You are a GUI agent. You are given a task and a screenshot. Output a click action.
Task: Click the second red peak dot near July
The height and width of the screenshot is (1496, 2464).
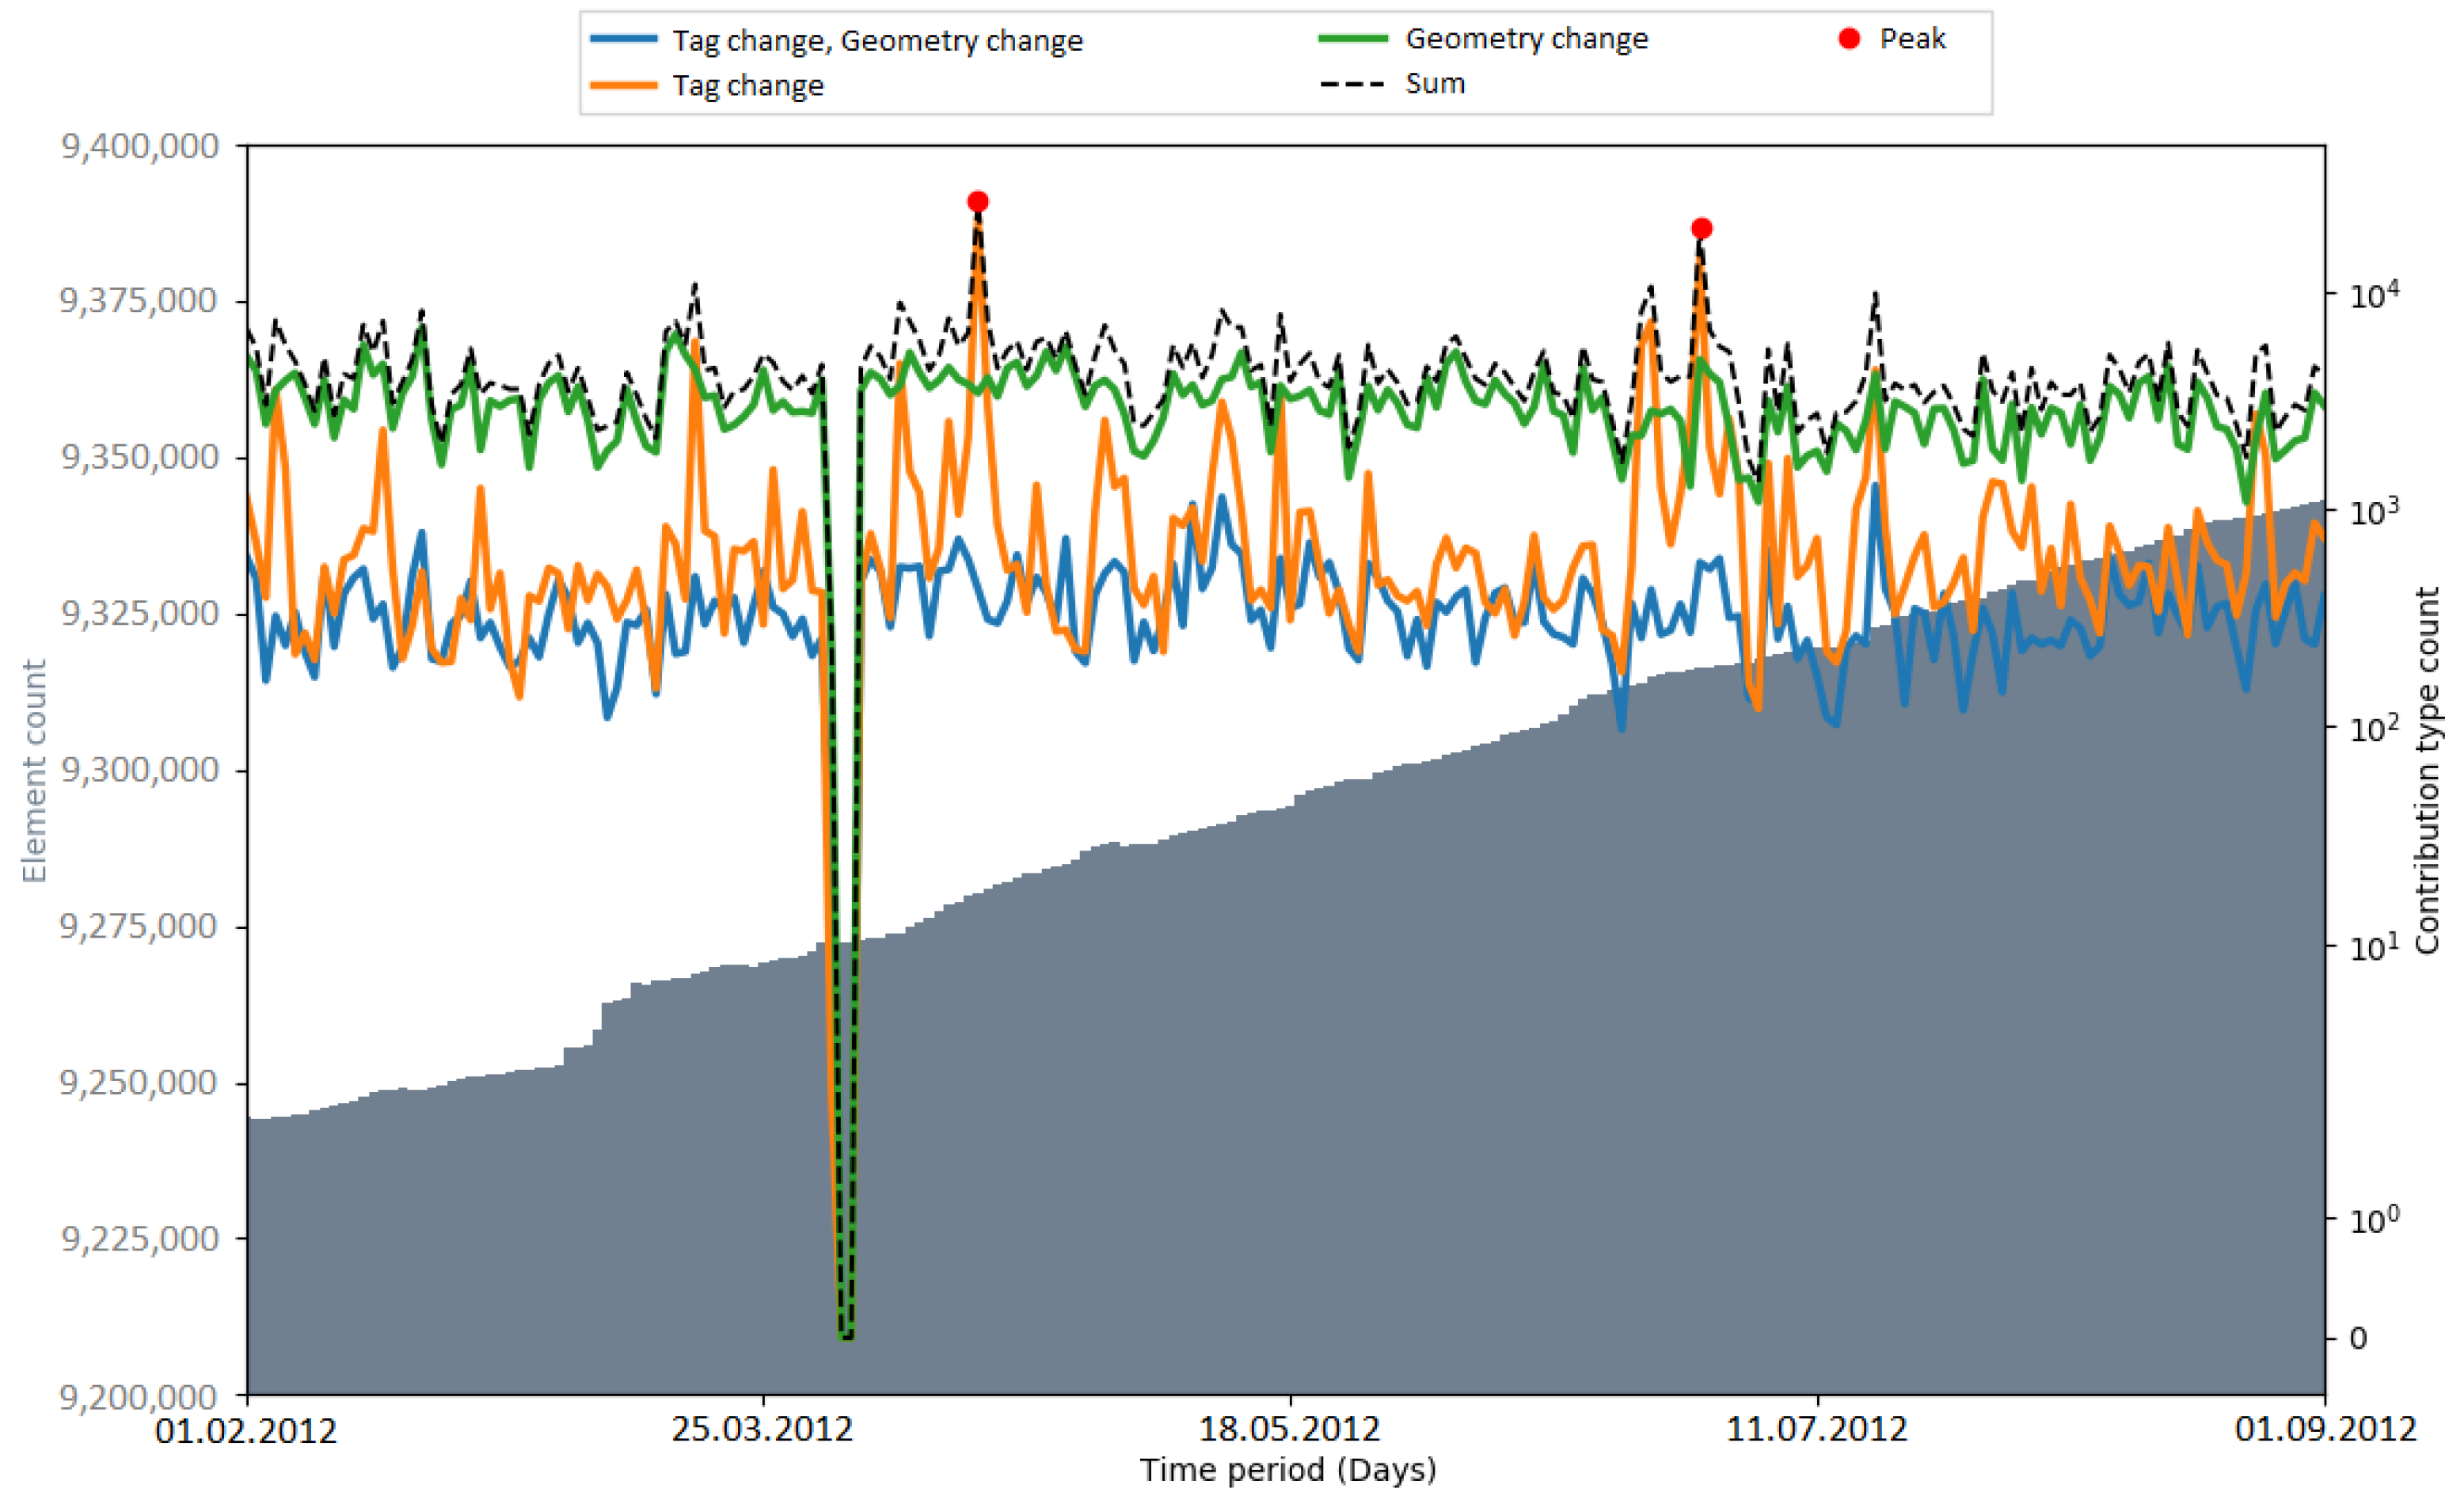[x=1701, y=229]
